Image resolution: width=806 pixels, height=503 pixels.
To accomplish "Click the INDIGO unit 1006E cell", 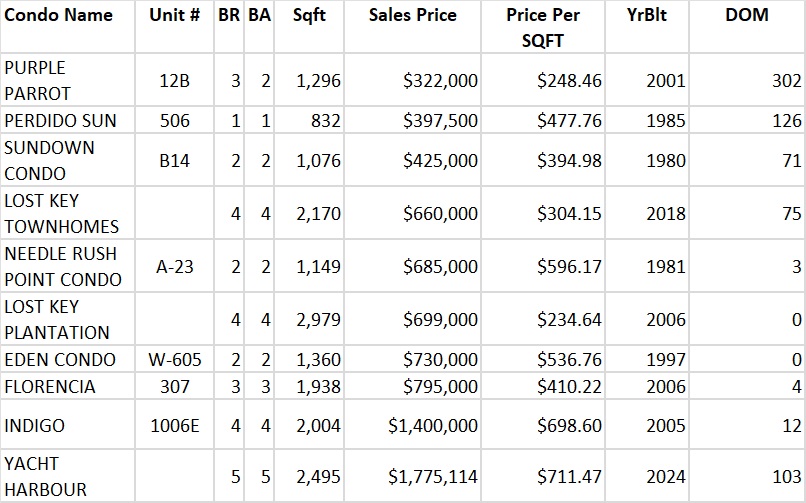I will point(174,425).
